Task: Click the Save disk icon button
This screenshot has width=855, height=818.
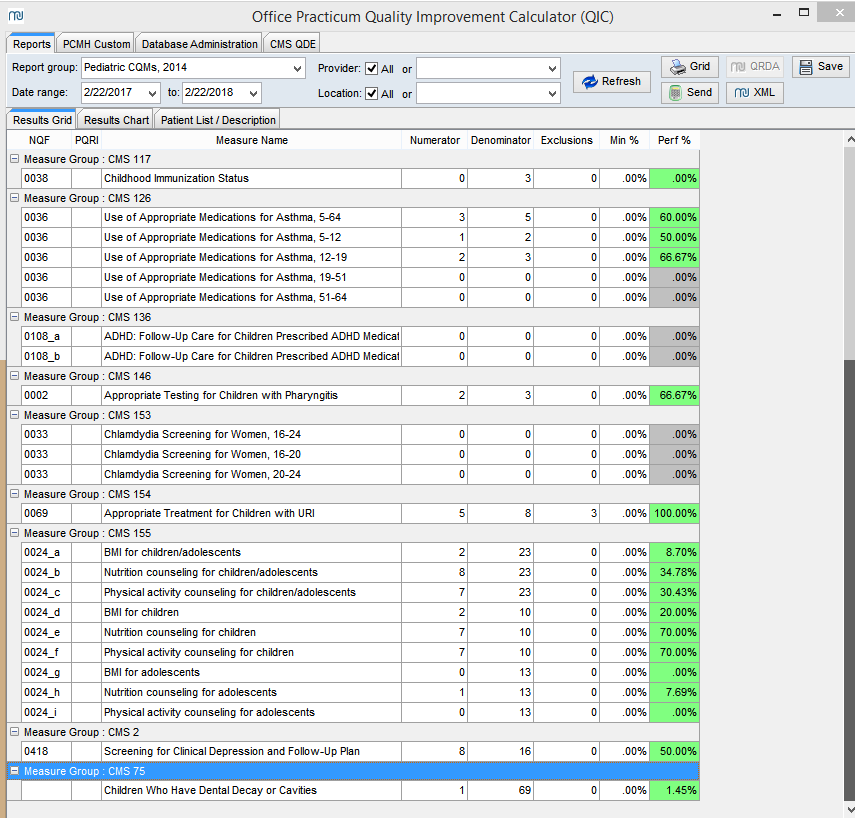Action: (x=806, y=67)
